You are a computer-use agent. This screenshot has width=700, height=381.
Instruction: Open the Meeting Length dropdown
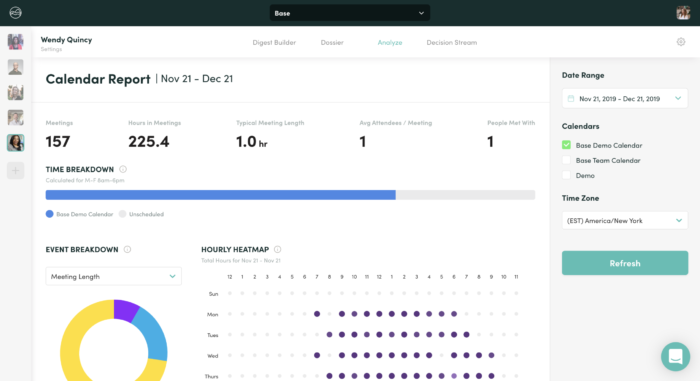113,276
